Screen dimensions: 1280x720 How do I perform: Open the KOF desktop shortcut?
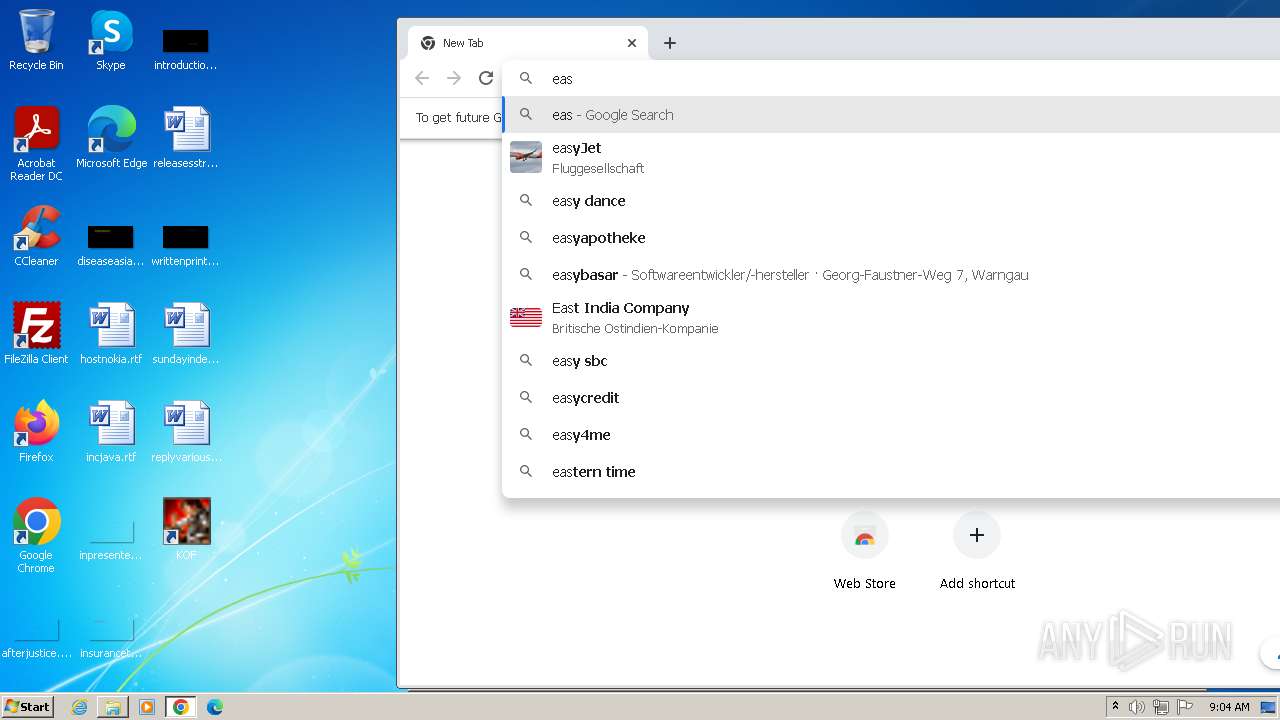[186, 530]
